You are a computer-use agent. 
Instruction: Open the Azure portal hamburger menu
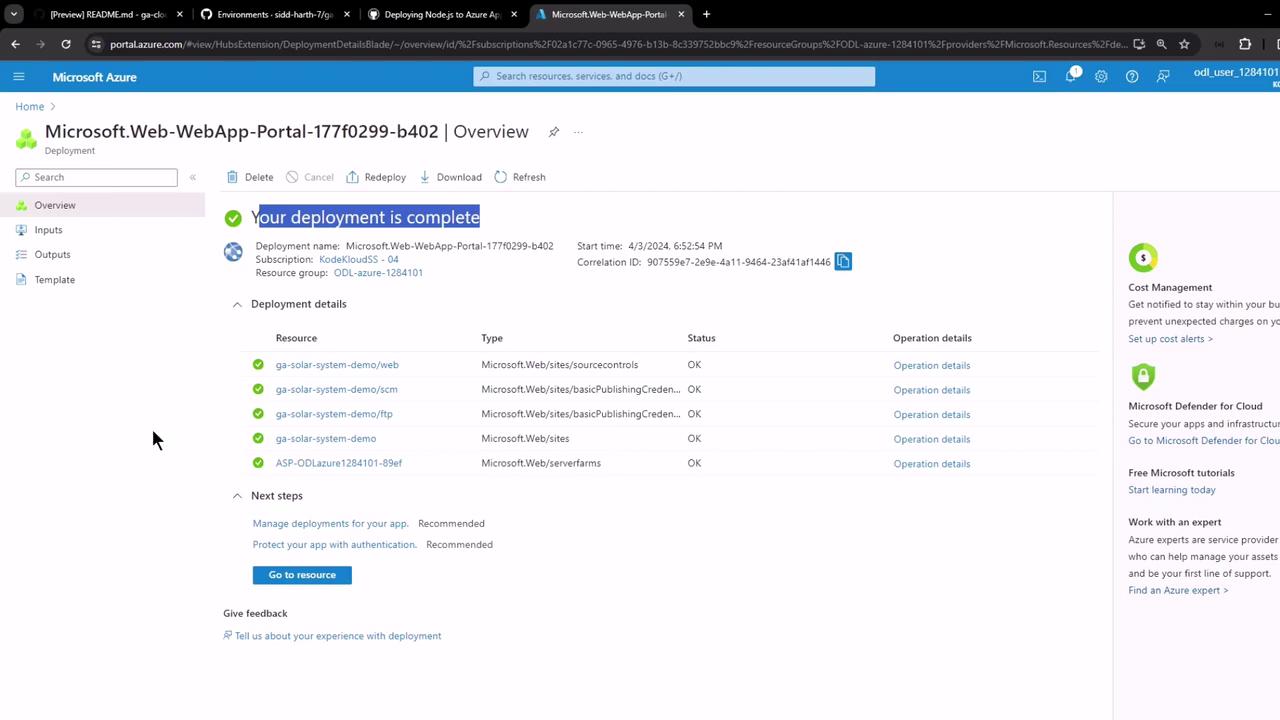[19, 76]
